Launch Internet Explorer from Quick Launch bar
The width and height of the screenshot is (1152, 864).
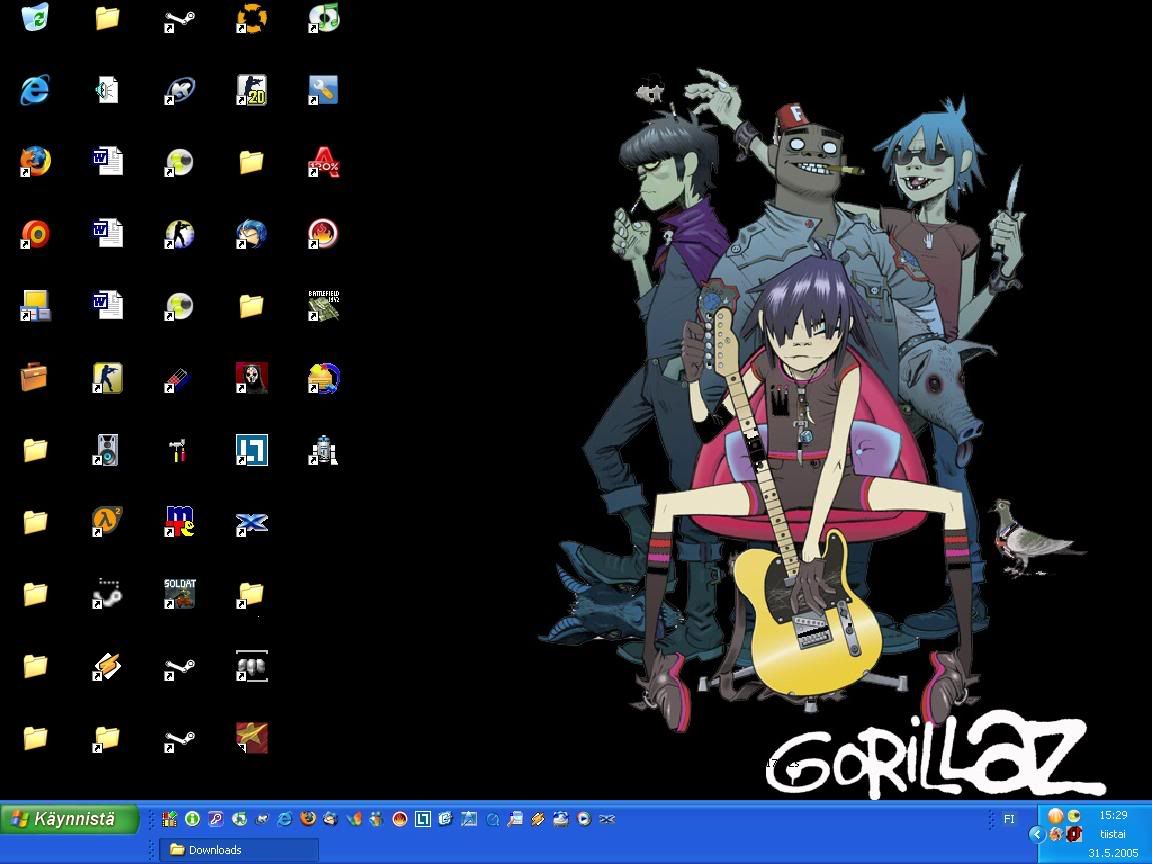(x=285, y=819)
